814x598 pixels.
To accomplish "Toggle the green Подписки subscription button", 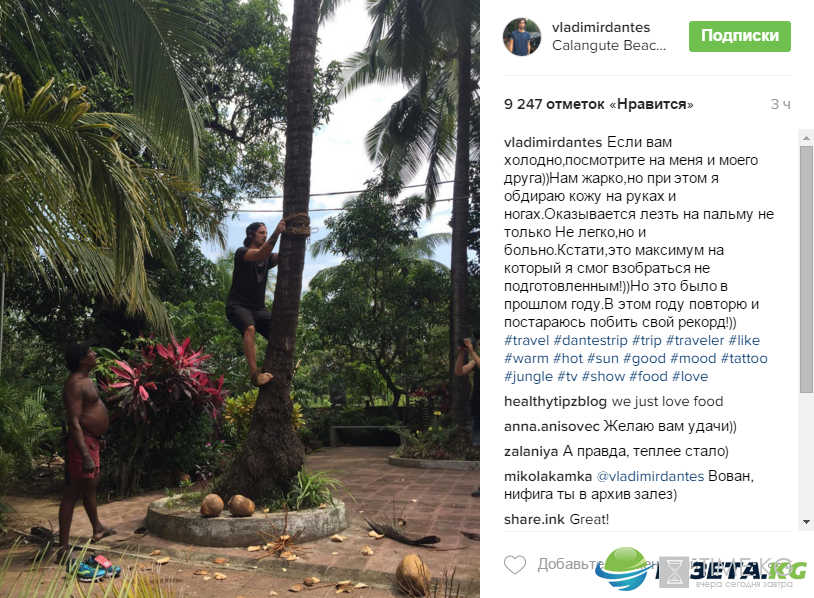I will [740, 36].
